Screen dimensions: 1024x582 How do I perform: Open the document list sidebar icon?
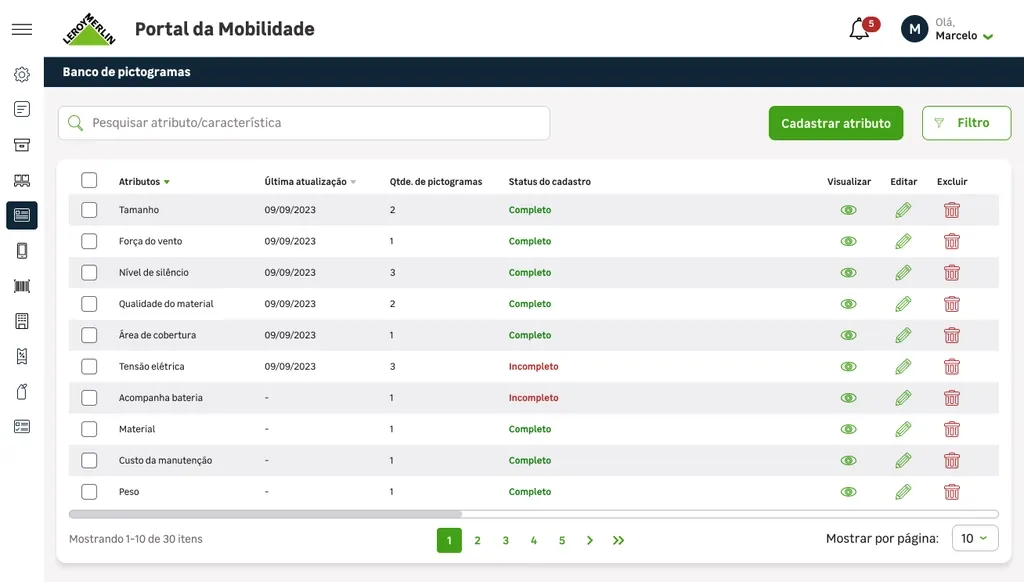pyautogui.click(x=22, y=109)
